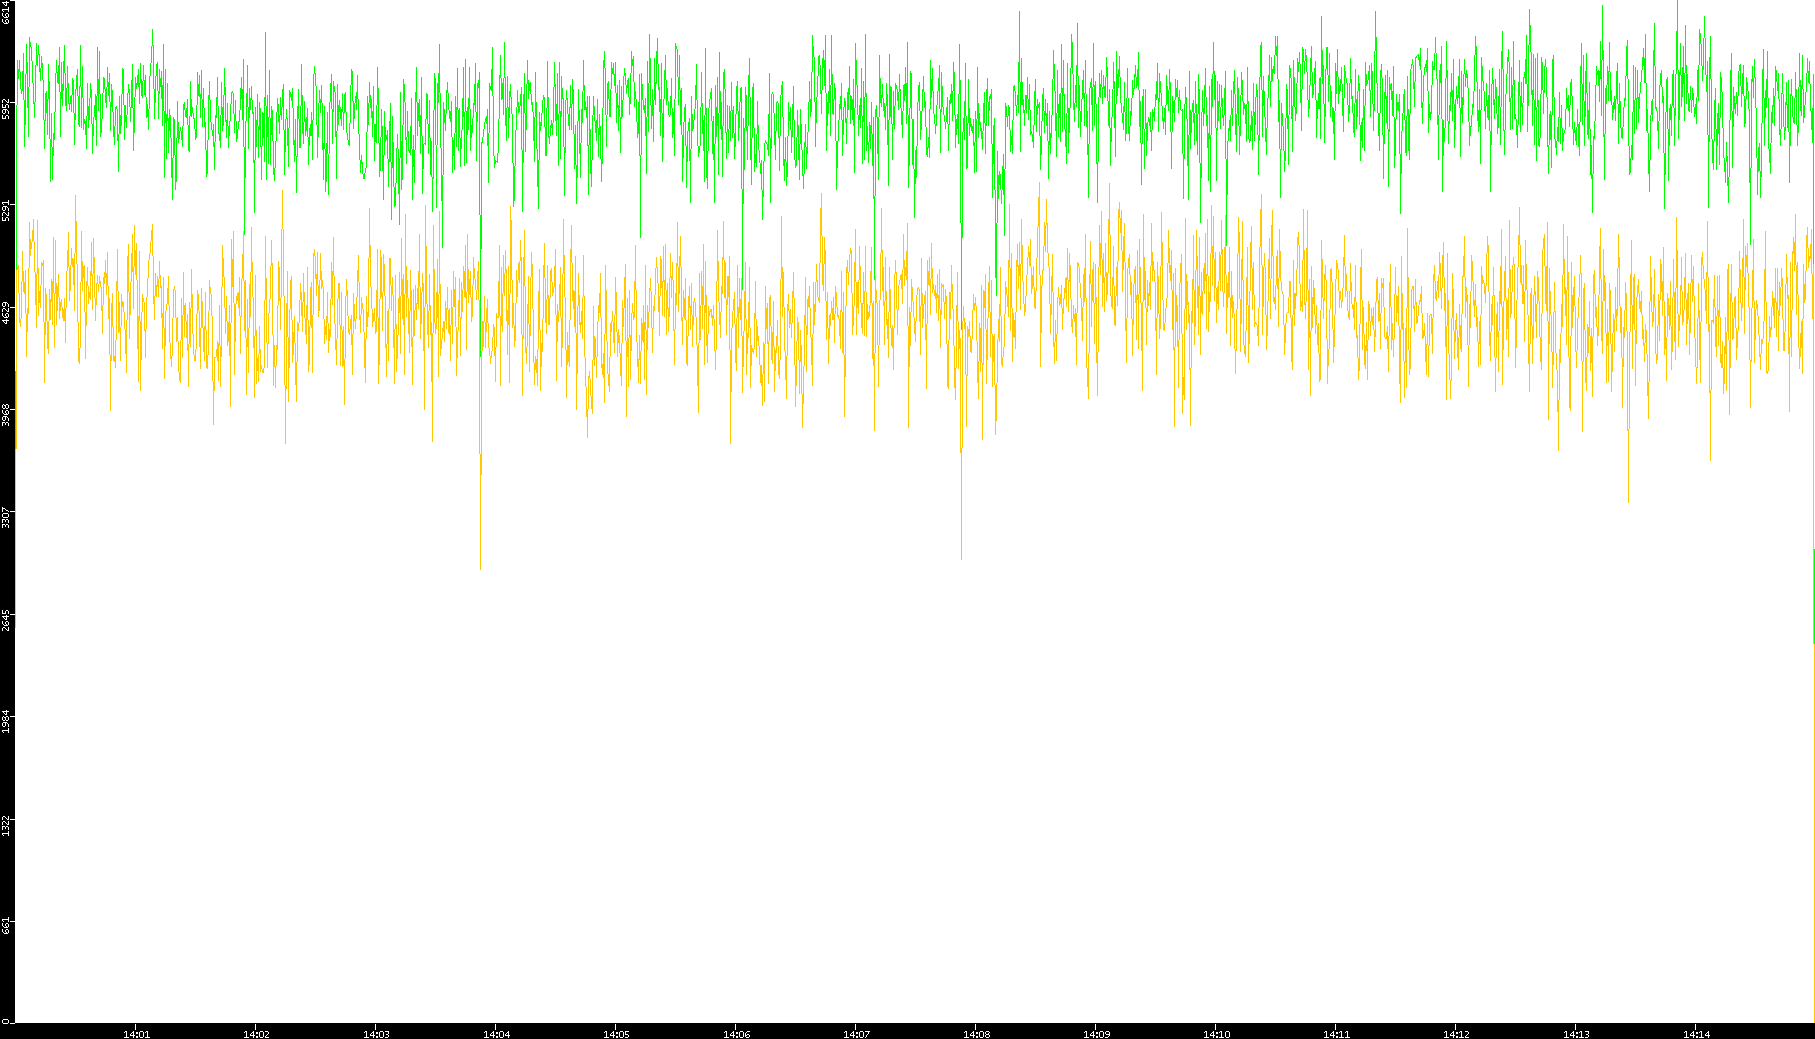The height and width of the screenshot is (1039, 1815).
Task: Click the 6614 value on the vertical axis
Action: pyautogui.click(x=7, y=11)
